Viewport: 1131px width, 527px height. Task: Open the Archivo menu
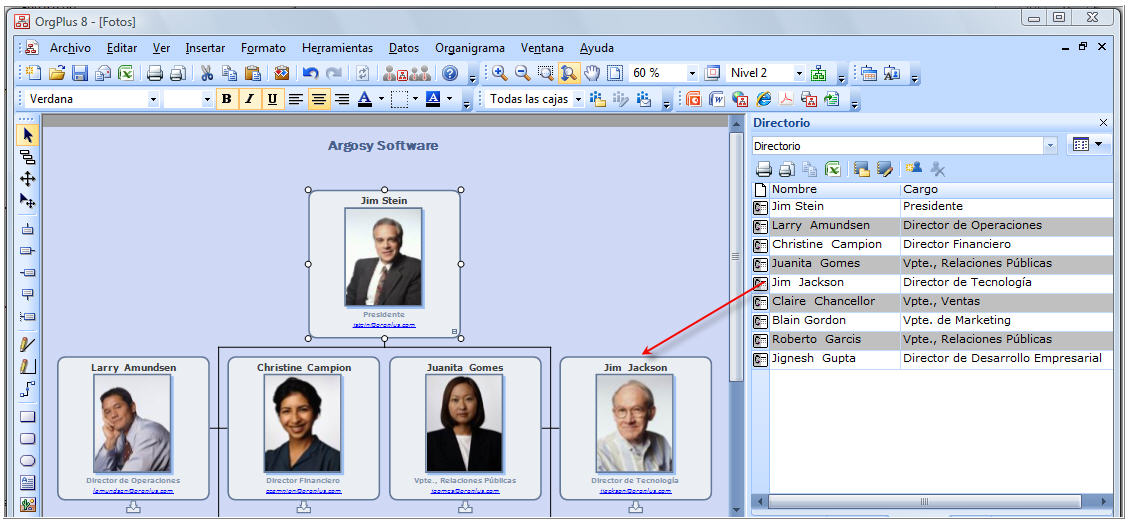70,48
